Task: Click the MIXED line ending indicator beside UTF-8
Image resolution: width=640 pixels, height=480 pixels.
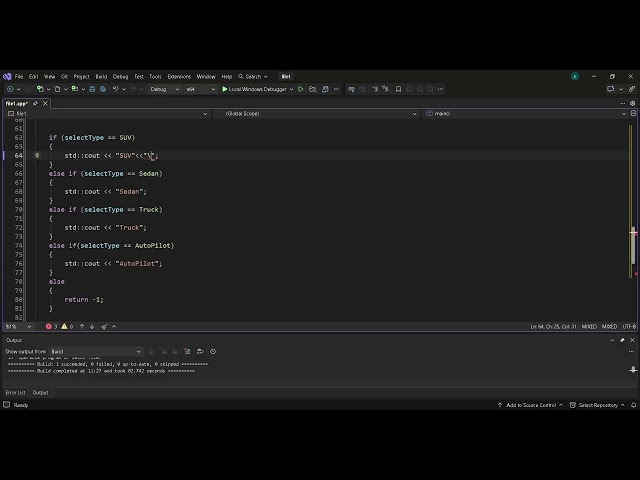Action: [x=609, y=327]
